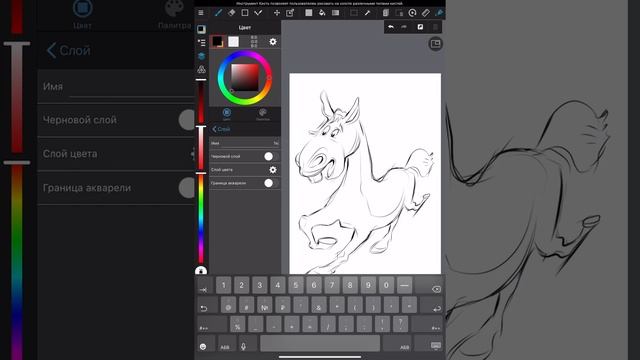Screen dimensions: 640x360
Task: Open the layers sidebar icon
Action: click(x=201, y=56)
